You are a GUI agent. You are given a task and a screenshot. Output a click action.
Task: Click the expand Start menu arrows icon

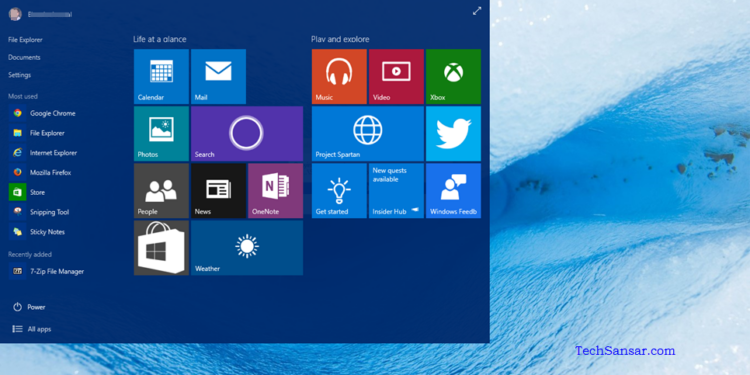pos(477,11)
